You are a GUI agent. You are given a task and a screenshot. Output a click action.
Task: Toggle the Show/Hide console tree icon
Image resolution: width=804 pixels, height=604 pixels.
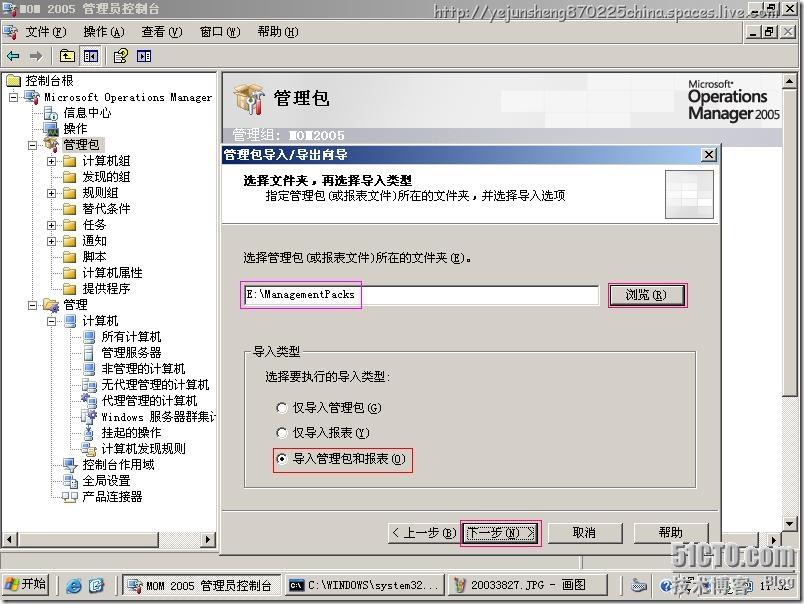tap(91, 56)
